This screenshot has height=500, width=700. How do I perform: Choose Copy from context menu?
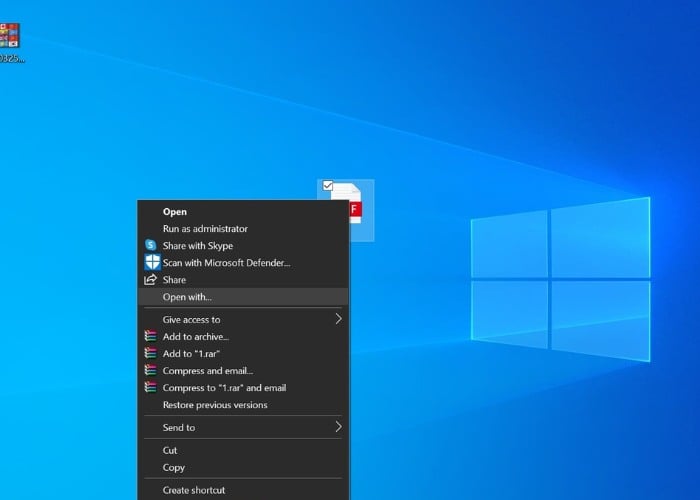point(243,467)
